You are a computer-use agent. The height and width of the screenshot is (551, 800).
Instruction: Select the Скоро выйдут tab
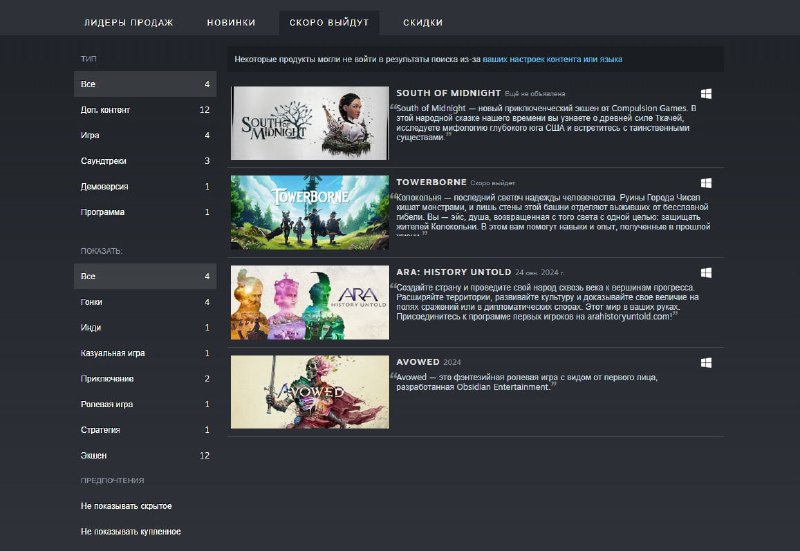pyautogui.click(x=329, y=22)
